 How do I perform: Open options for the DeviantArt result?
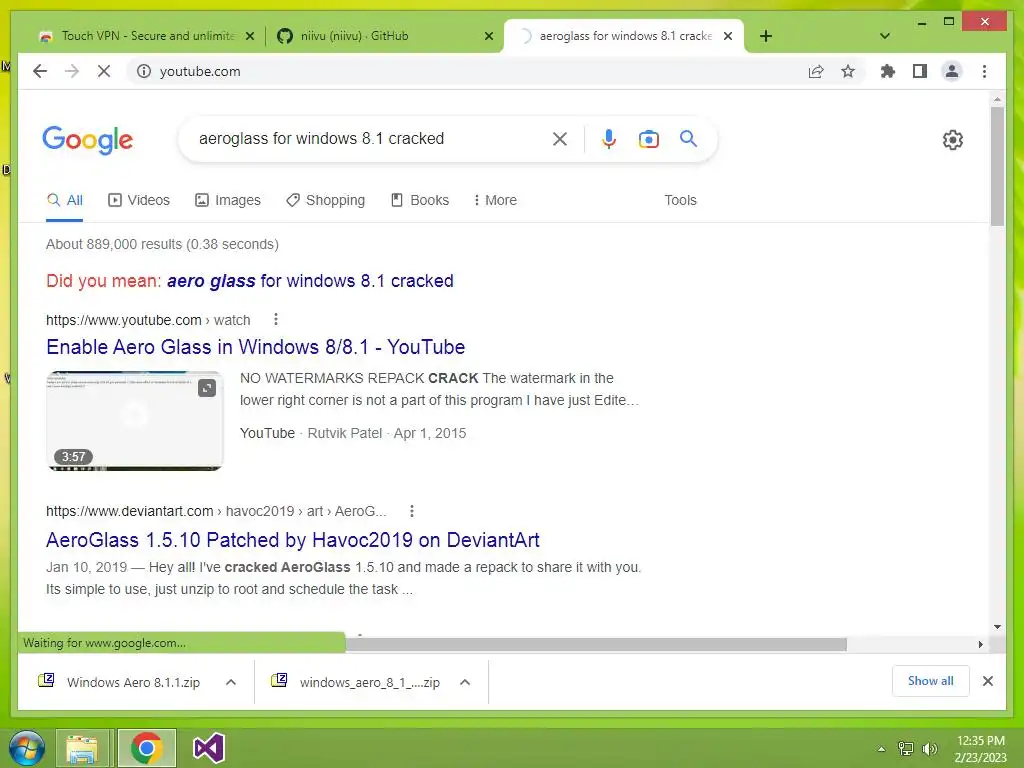pos(411,511)
